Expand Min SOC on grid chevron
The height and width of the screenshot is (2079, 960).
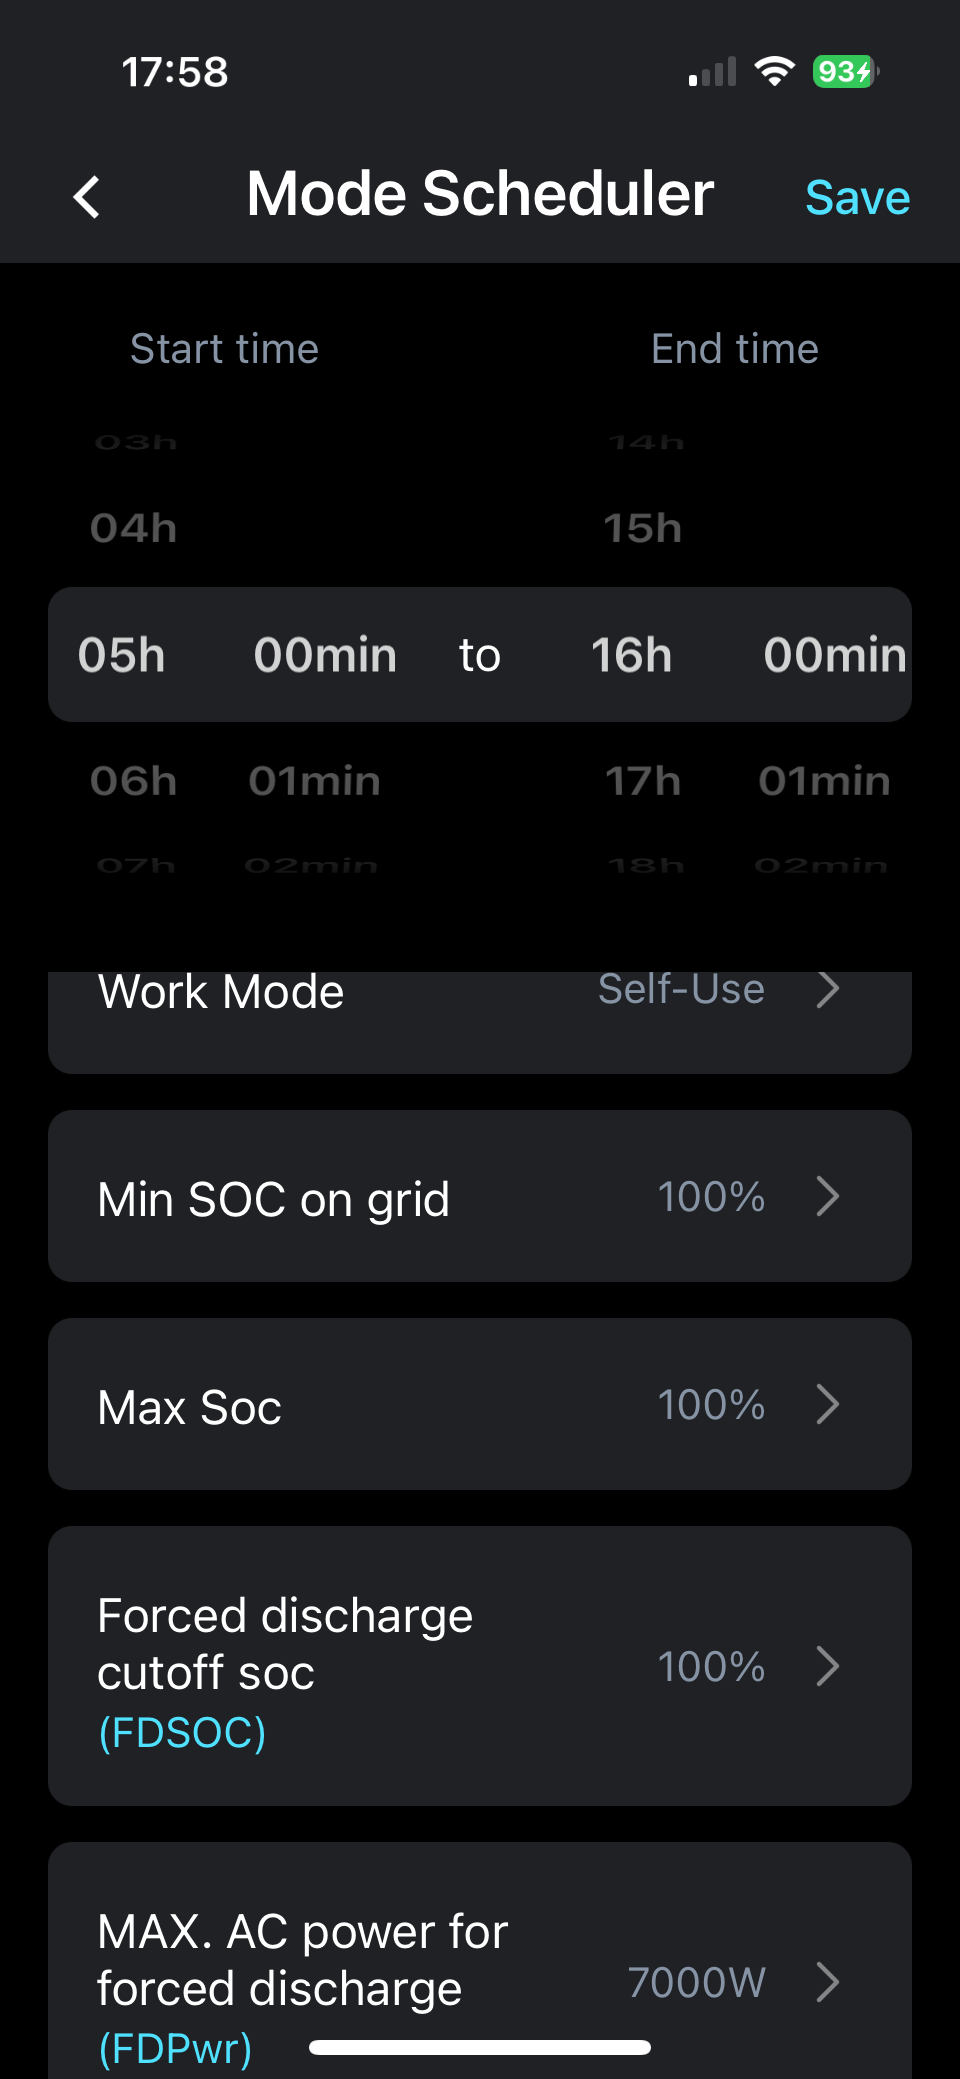[827, 1196]
